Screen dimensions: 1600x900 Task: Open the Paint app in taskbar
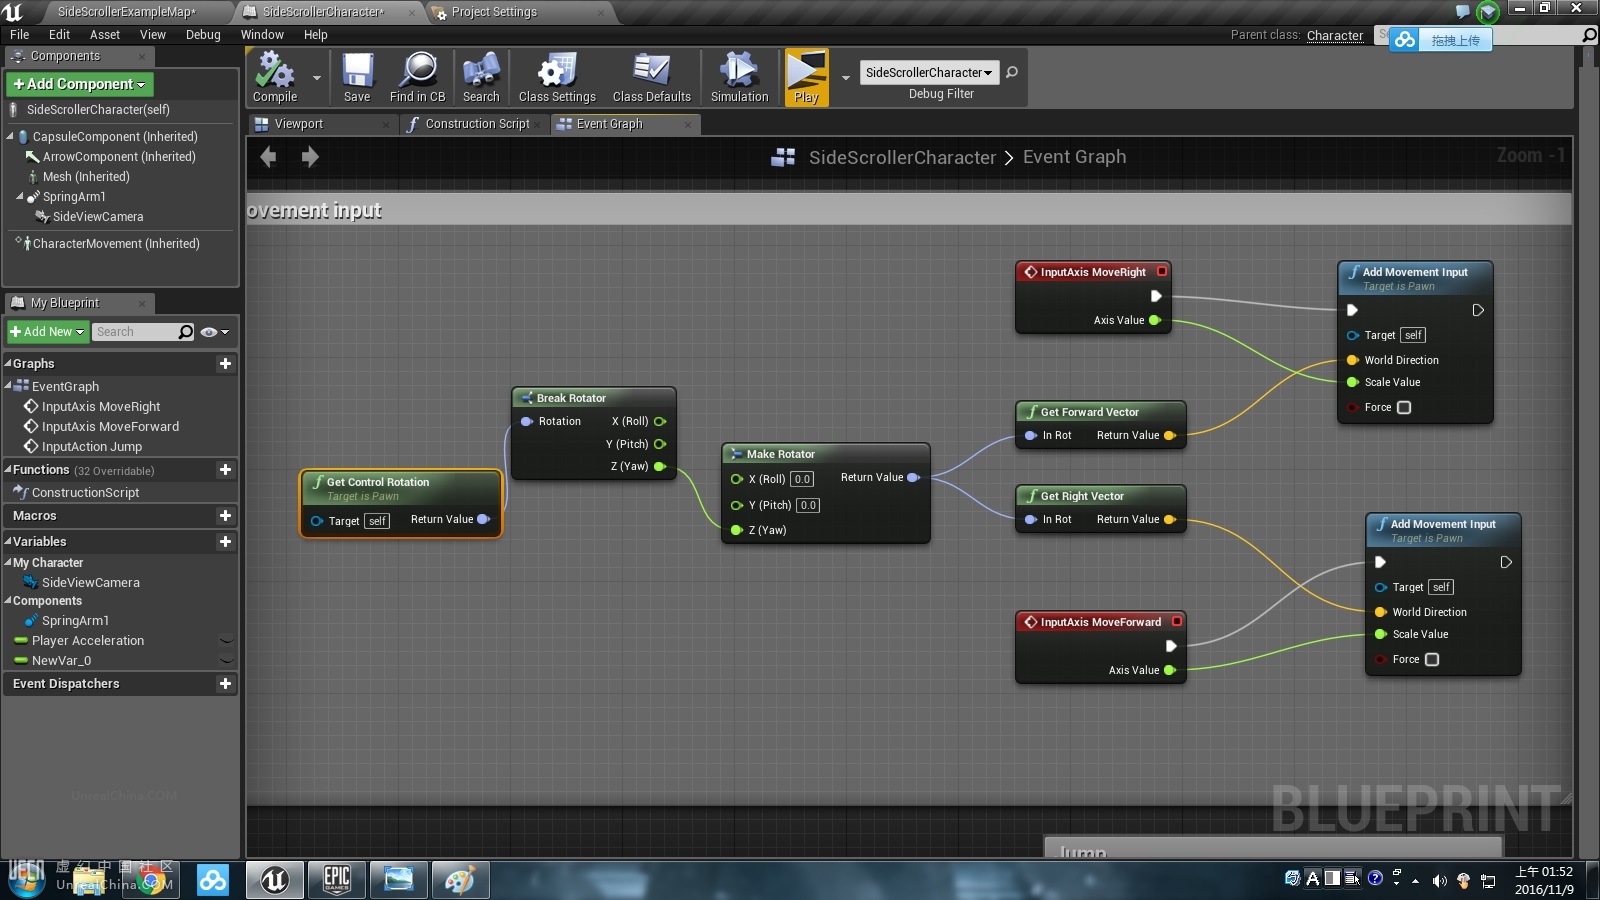point(460,880)
